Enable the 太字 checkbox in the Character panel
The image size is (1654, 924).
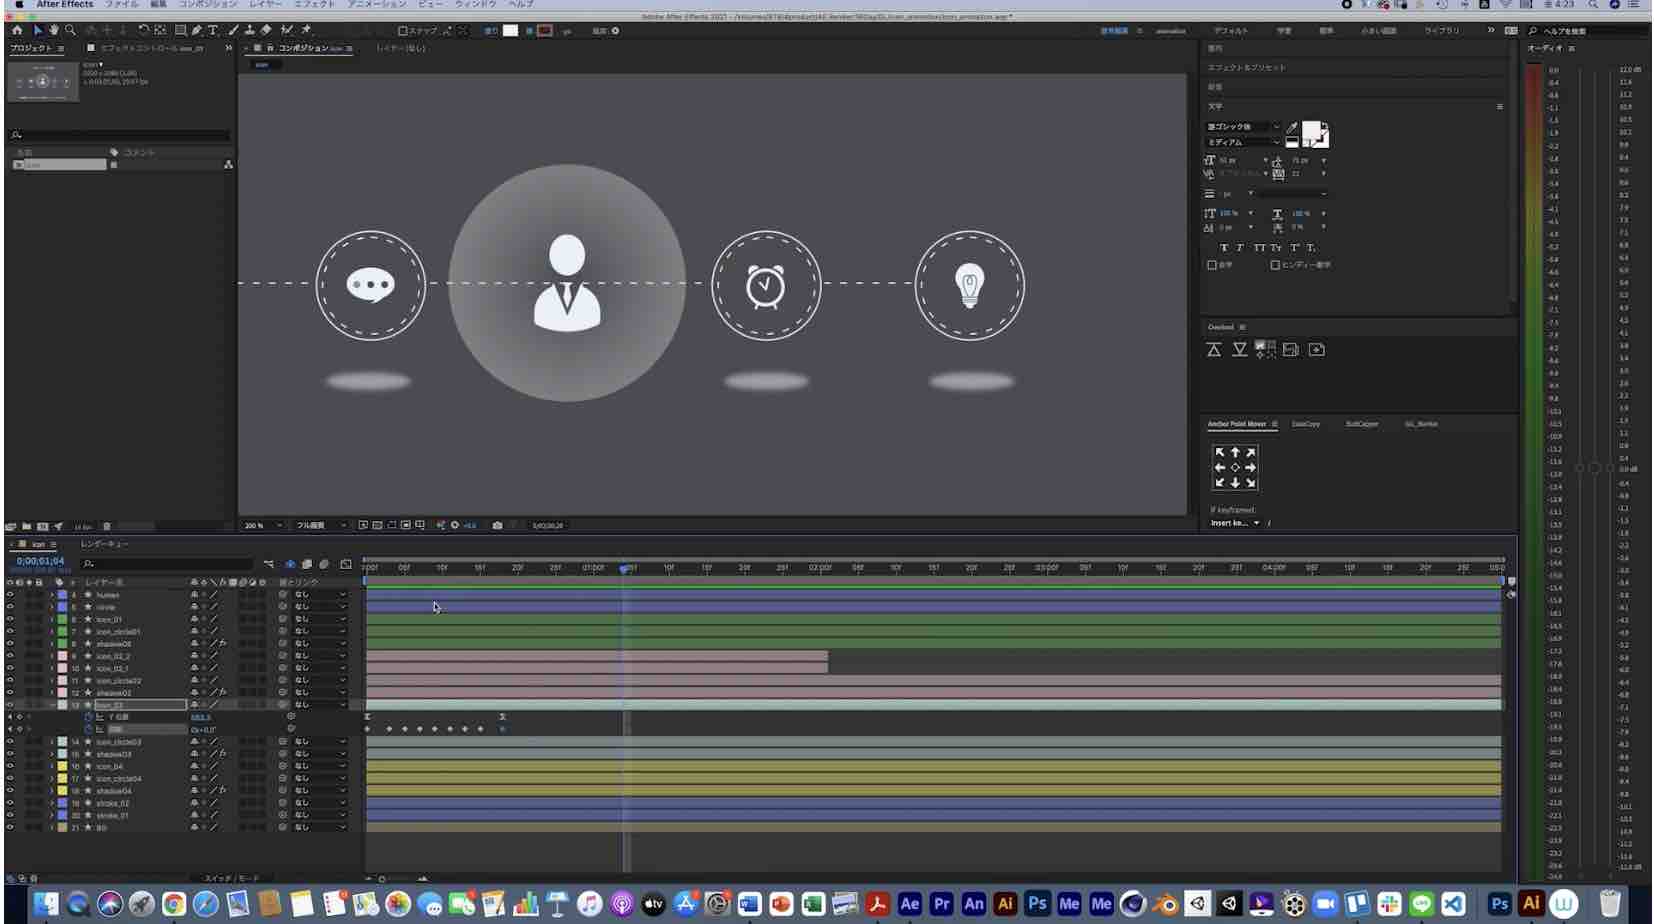[1212, 265]
